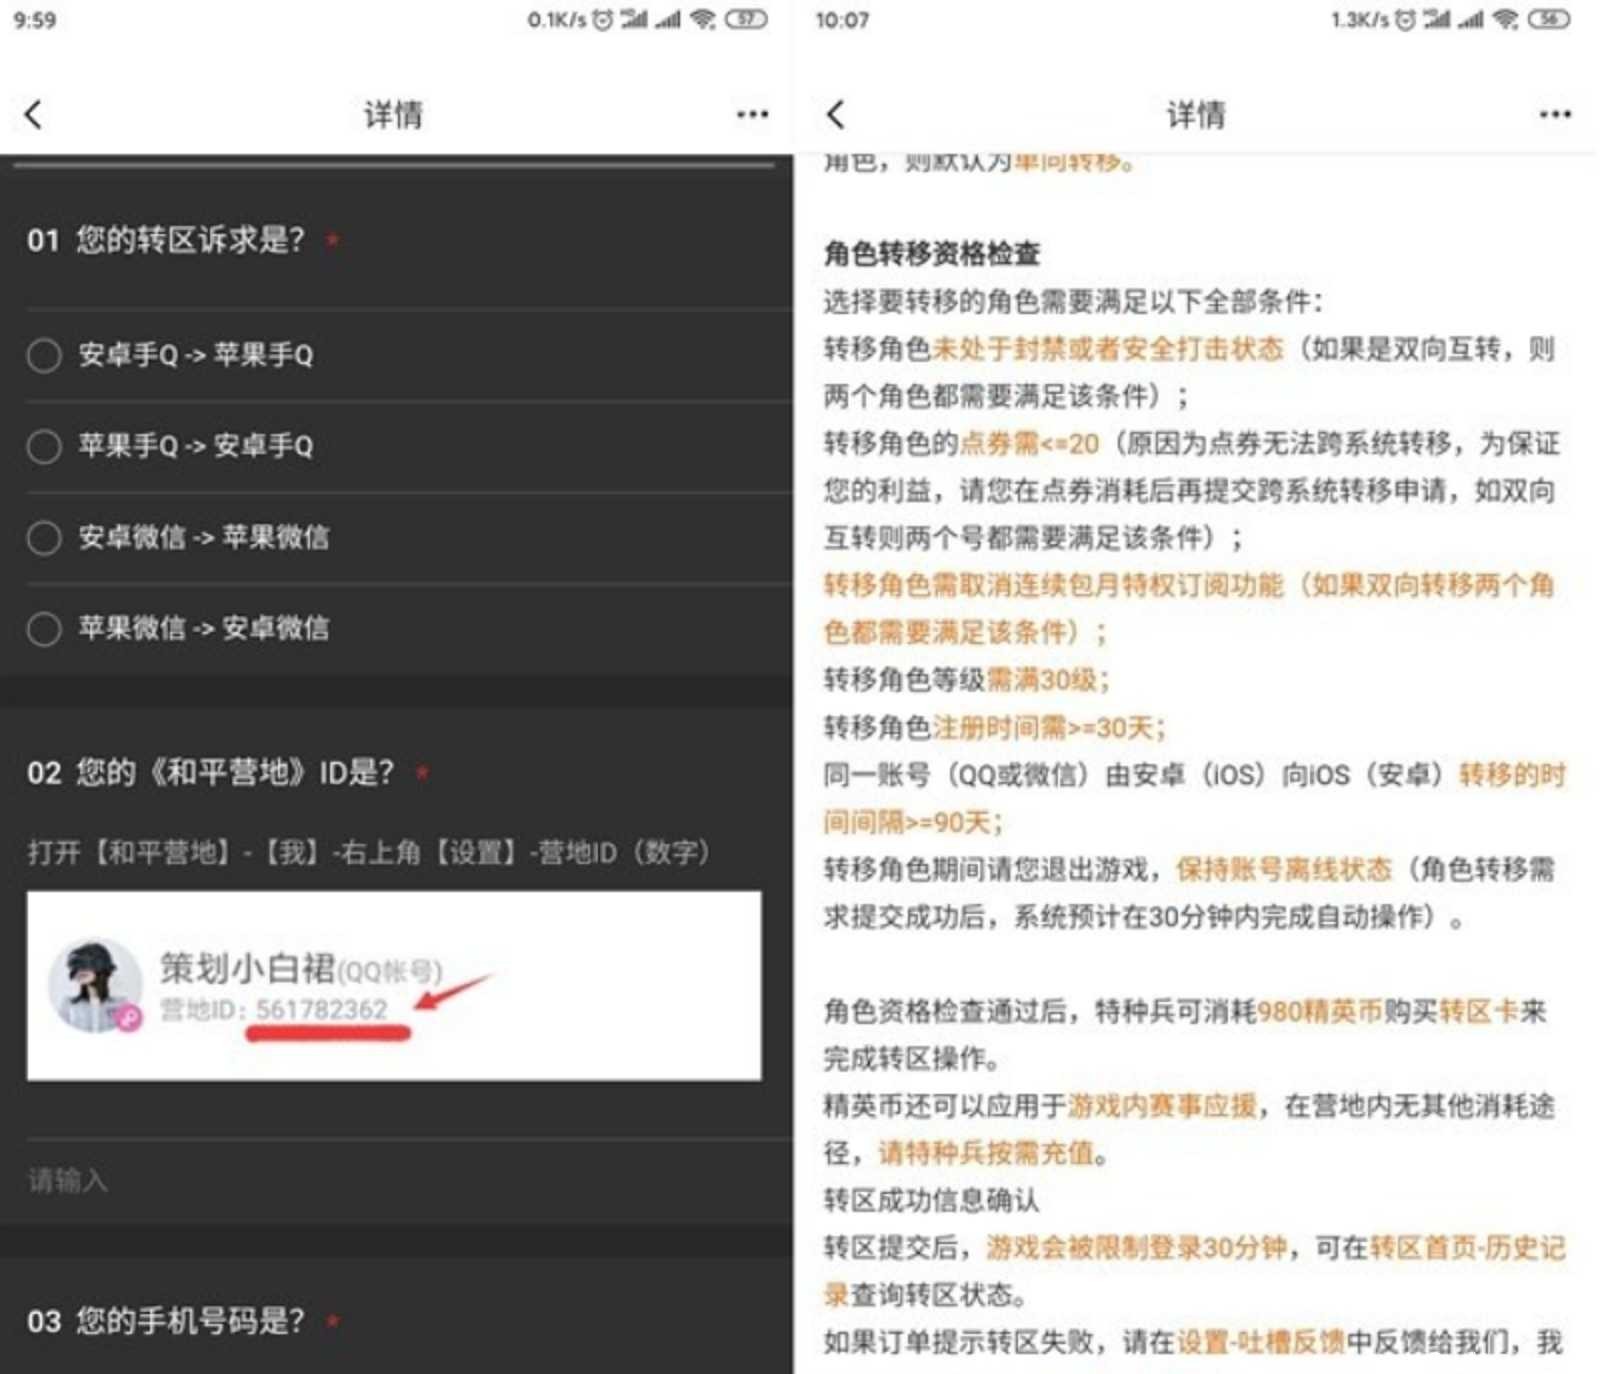Click orange text 设置-吐槽反馈
The width and height of the screenshot is (1600, 1374).
click(x=1260, y=1342)
